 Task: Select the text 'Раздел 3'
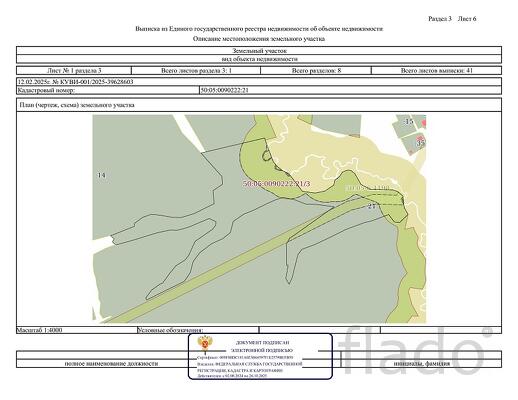tap(440, 19)
